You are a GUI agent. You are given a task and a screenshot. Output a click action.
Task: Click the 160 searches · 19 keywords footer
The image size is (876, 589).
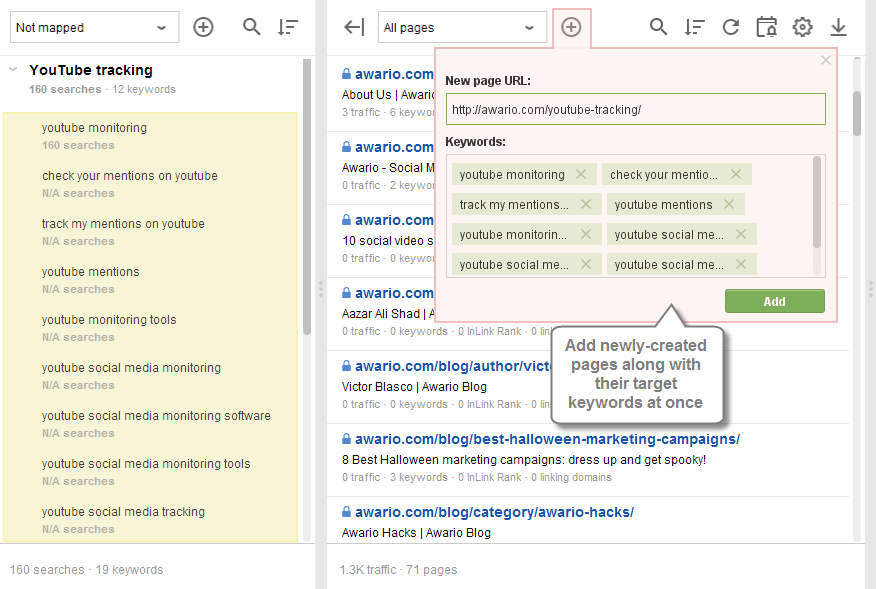87,570
